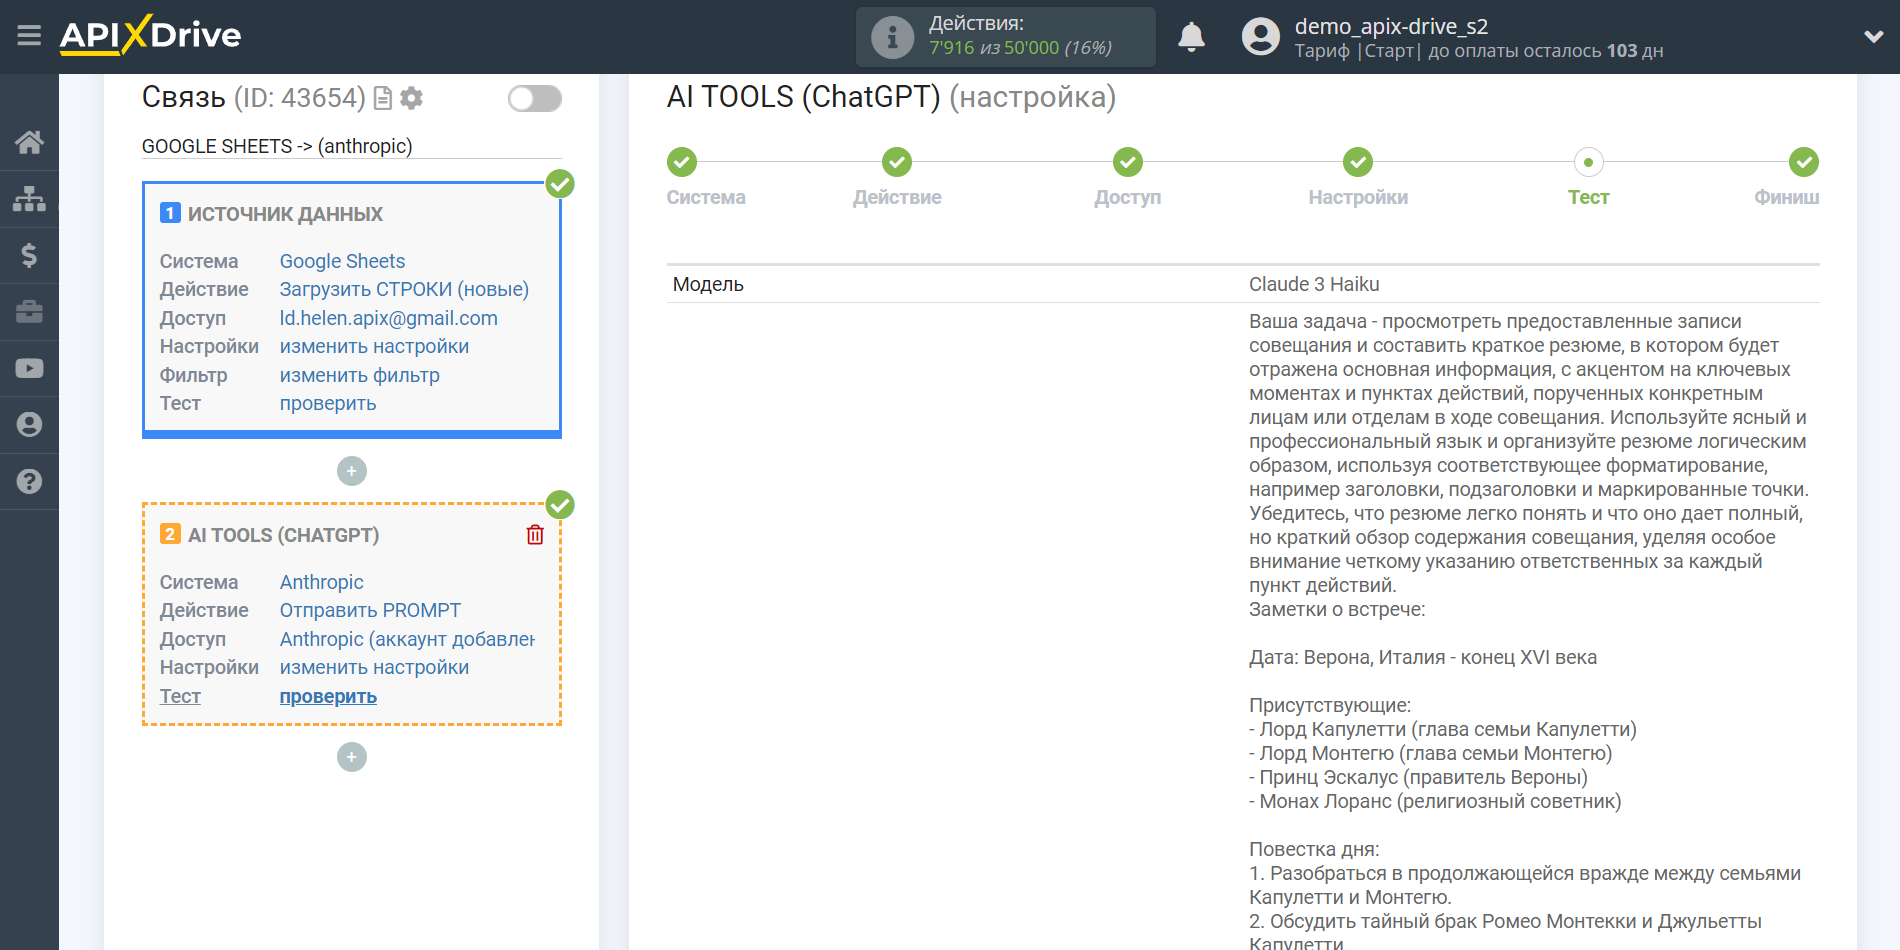Click Anthropic system link

tap(321, 582)
